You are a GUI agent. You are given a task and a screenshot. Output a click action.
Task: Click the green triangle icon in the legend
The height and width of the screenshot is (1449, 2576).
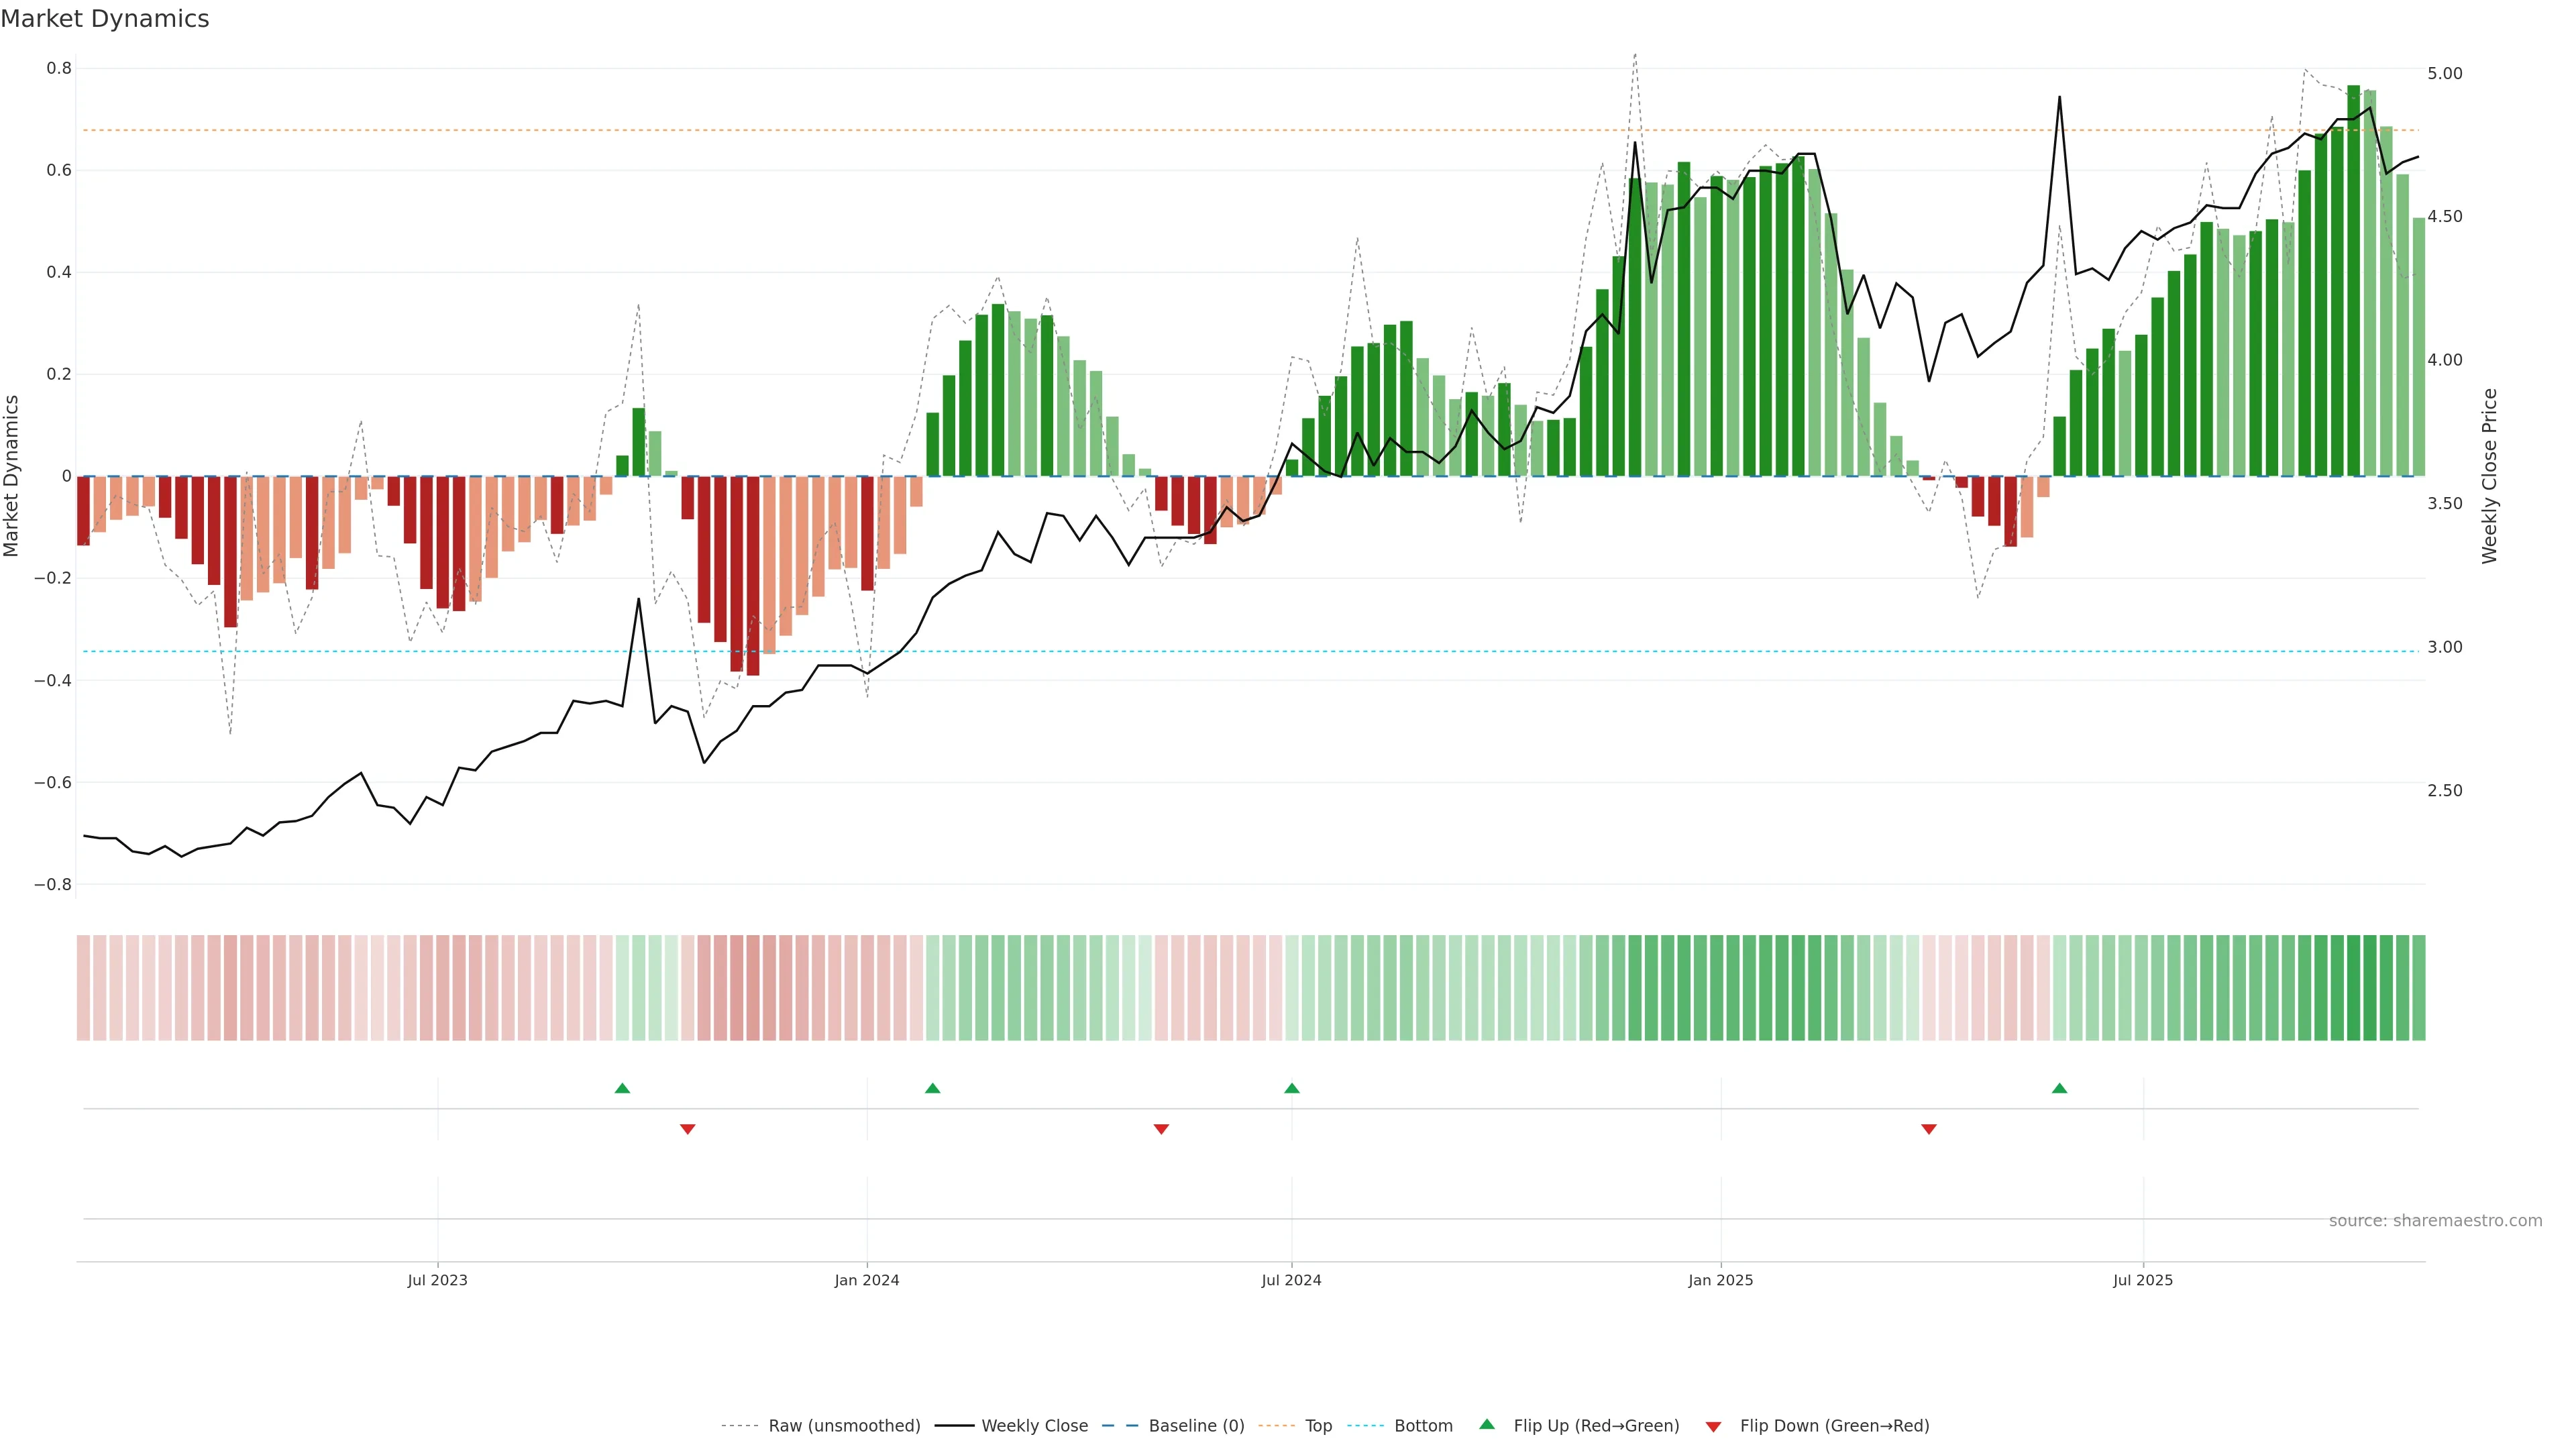pos(1487,1424)
